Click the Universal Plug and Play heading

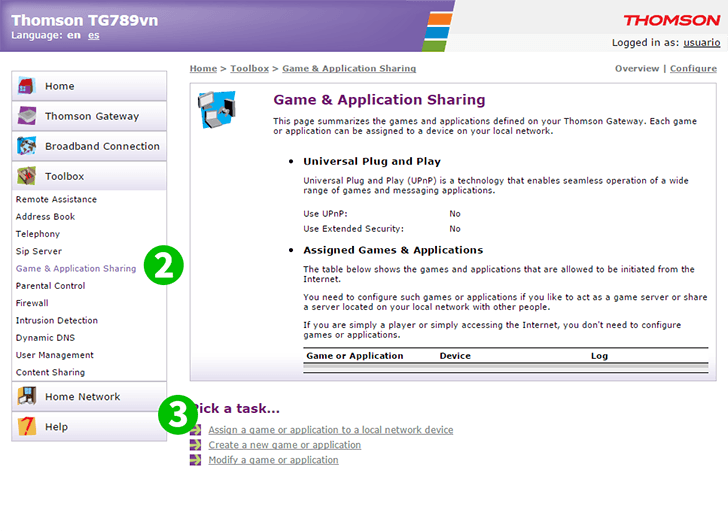click(372, 161)
